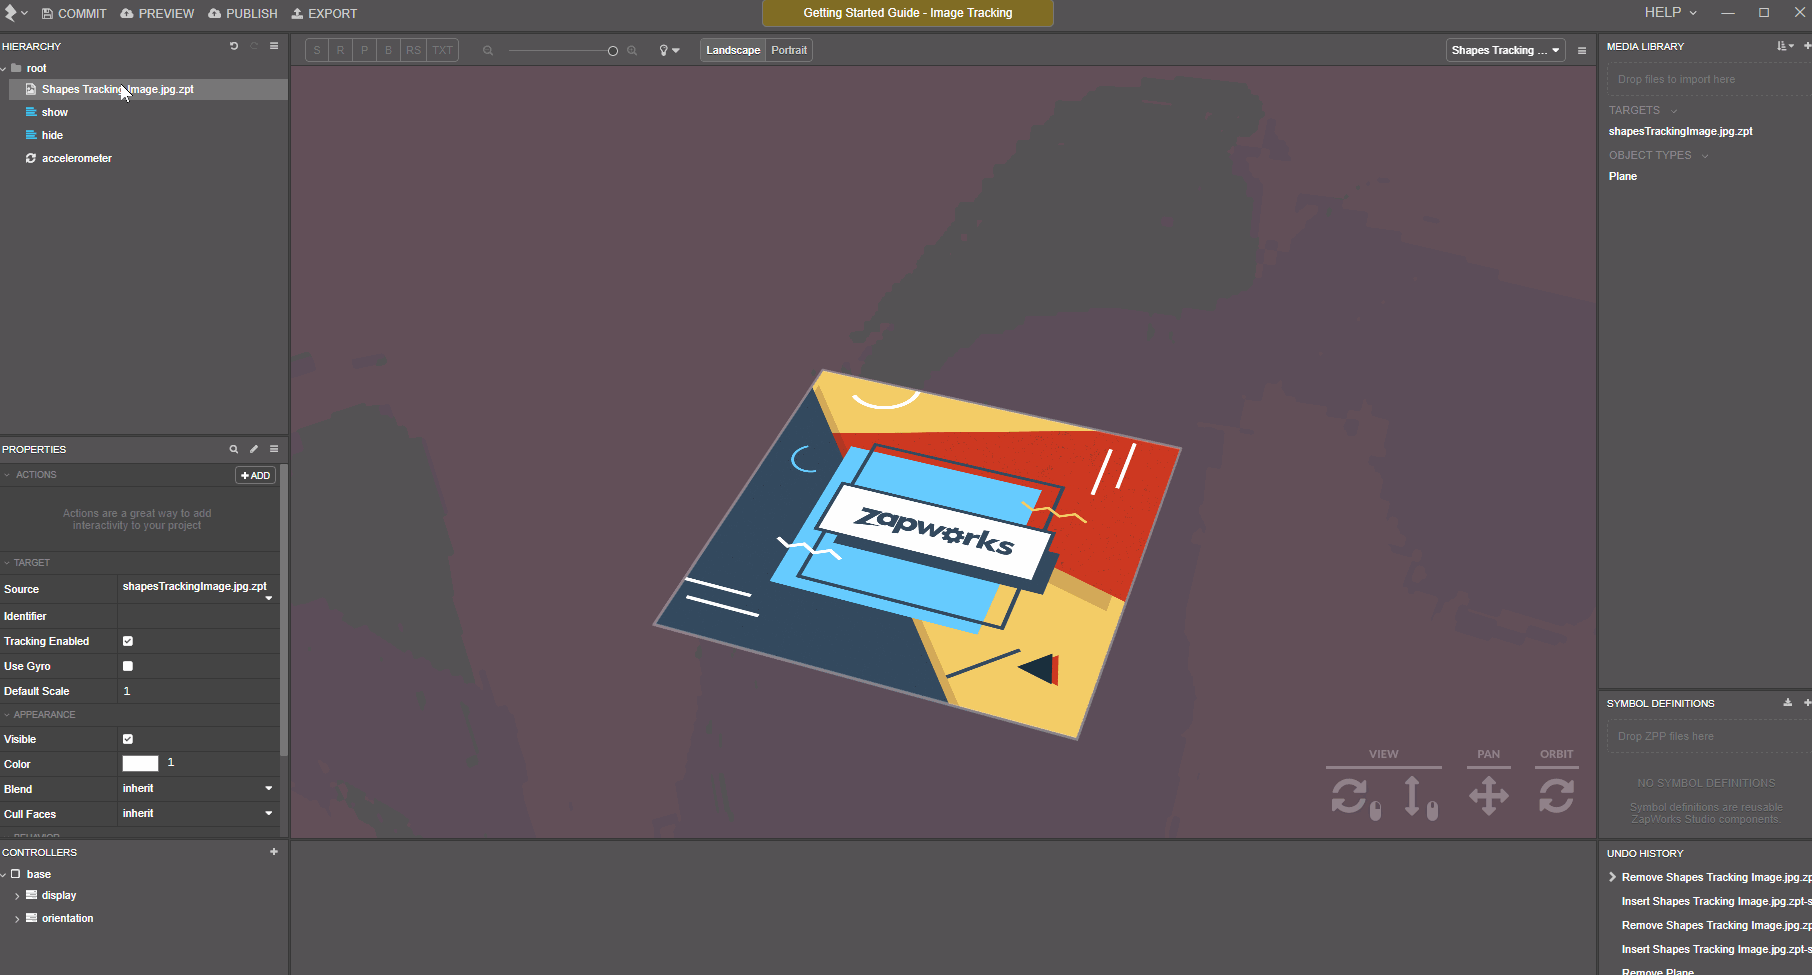Click the B toolbar button
The height and width of the screenshot is (975, 1812).
[x=389, y=50]
